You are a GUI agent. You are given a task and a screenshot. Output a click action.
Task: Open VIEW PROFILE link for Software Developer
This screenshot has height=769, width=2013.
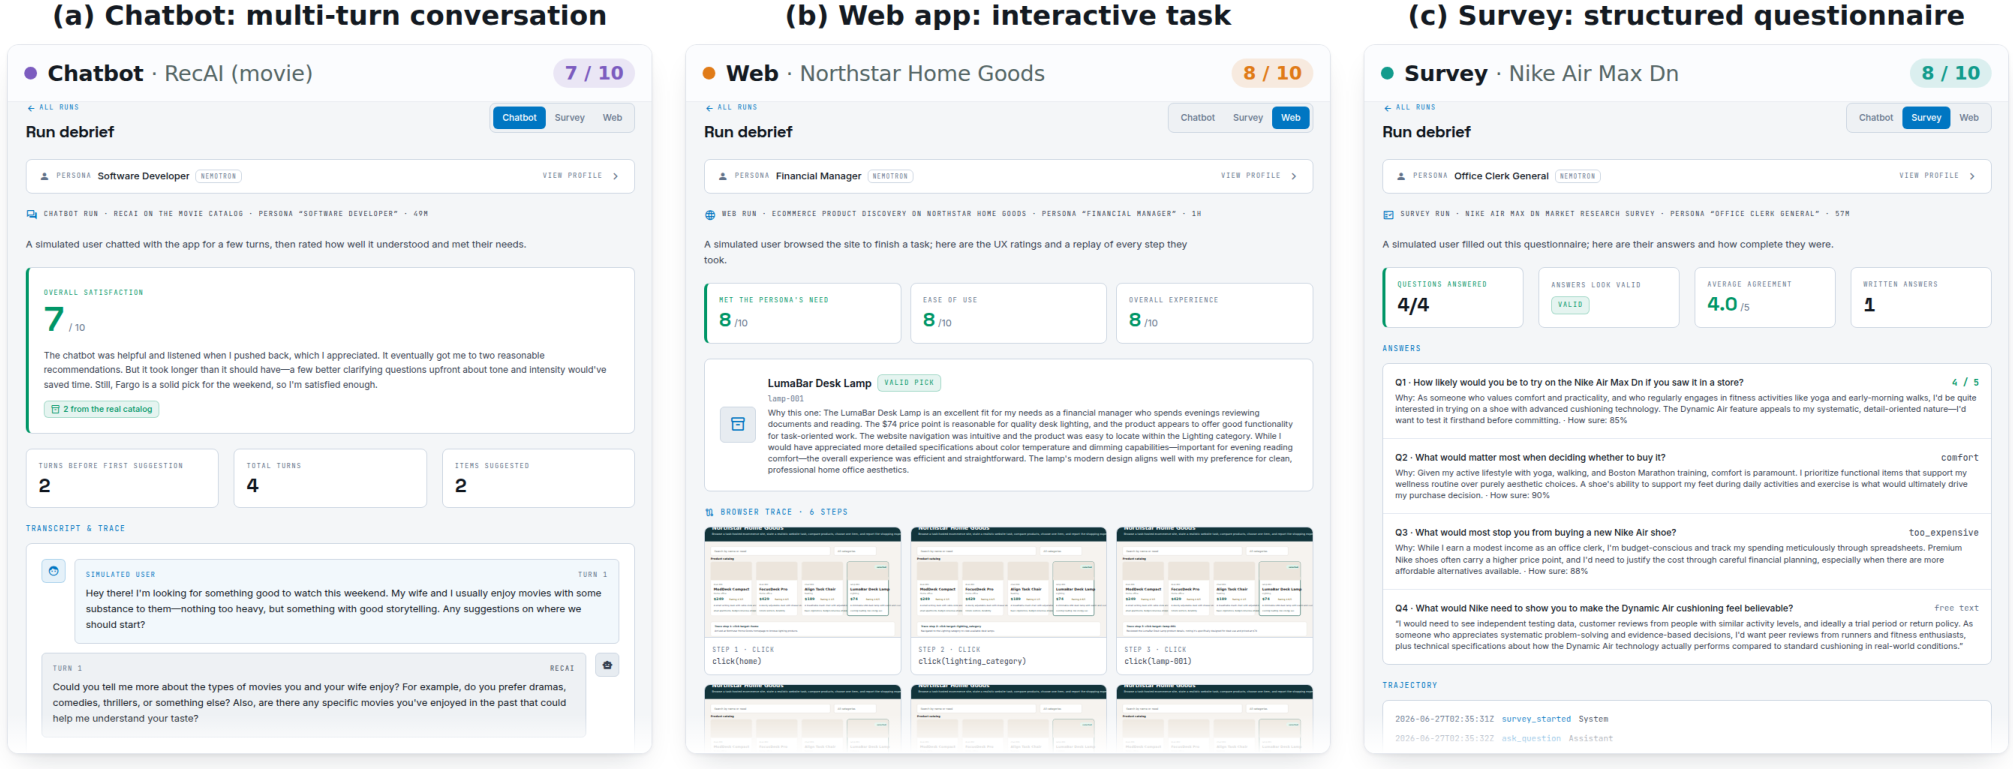point(572,176)
